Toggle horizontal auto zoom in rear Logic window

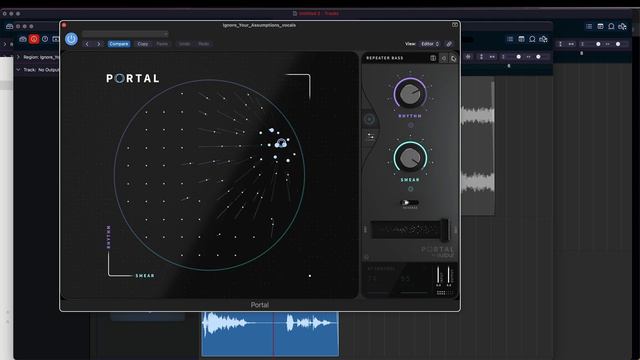[x=571, y=44]
